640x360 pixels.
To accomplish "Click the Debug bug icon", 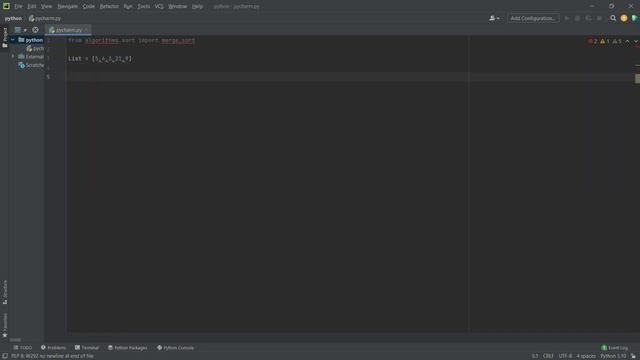I will point(578,18).
